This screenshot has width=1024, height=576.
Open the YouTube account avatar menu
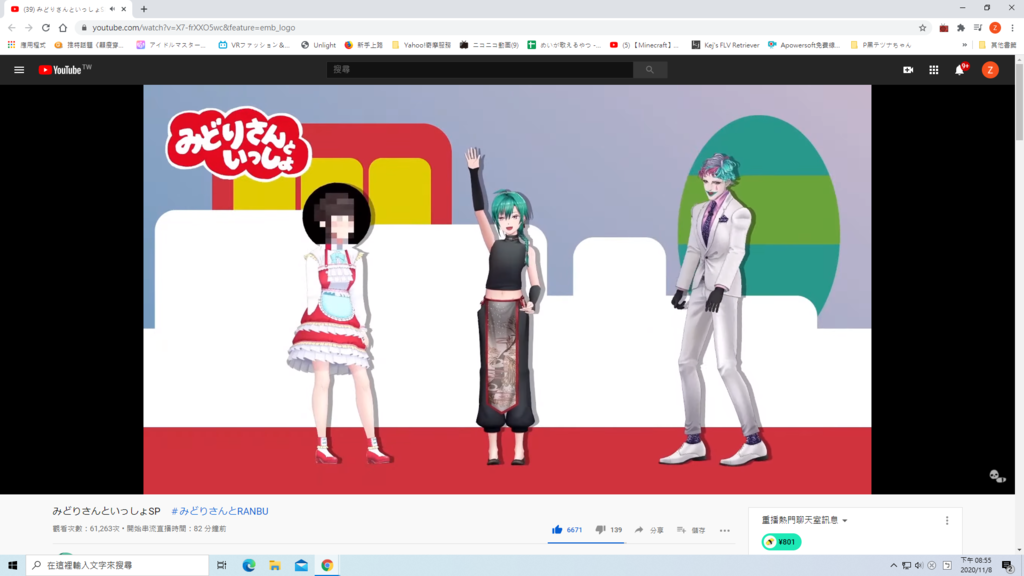(990, 70)
